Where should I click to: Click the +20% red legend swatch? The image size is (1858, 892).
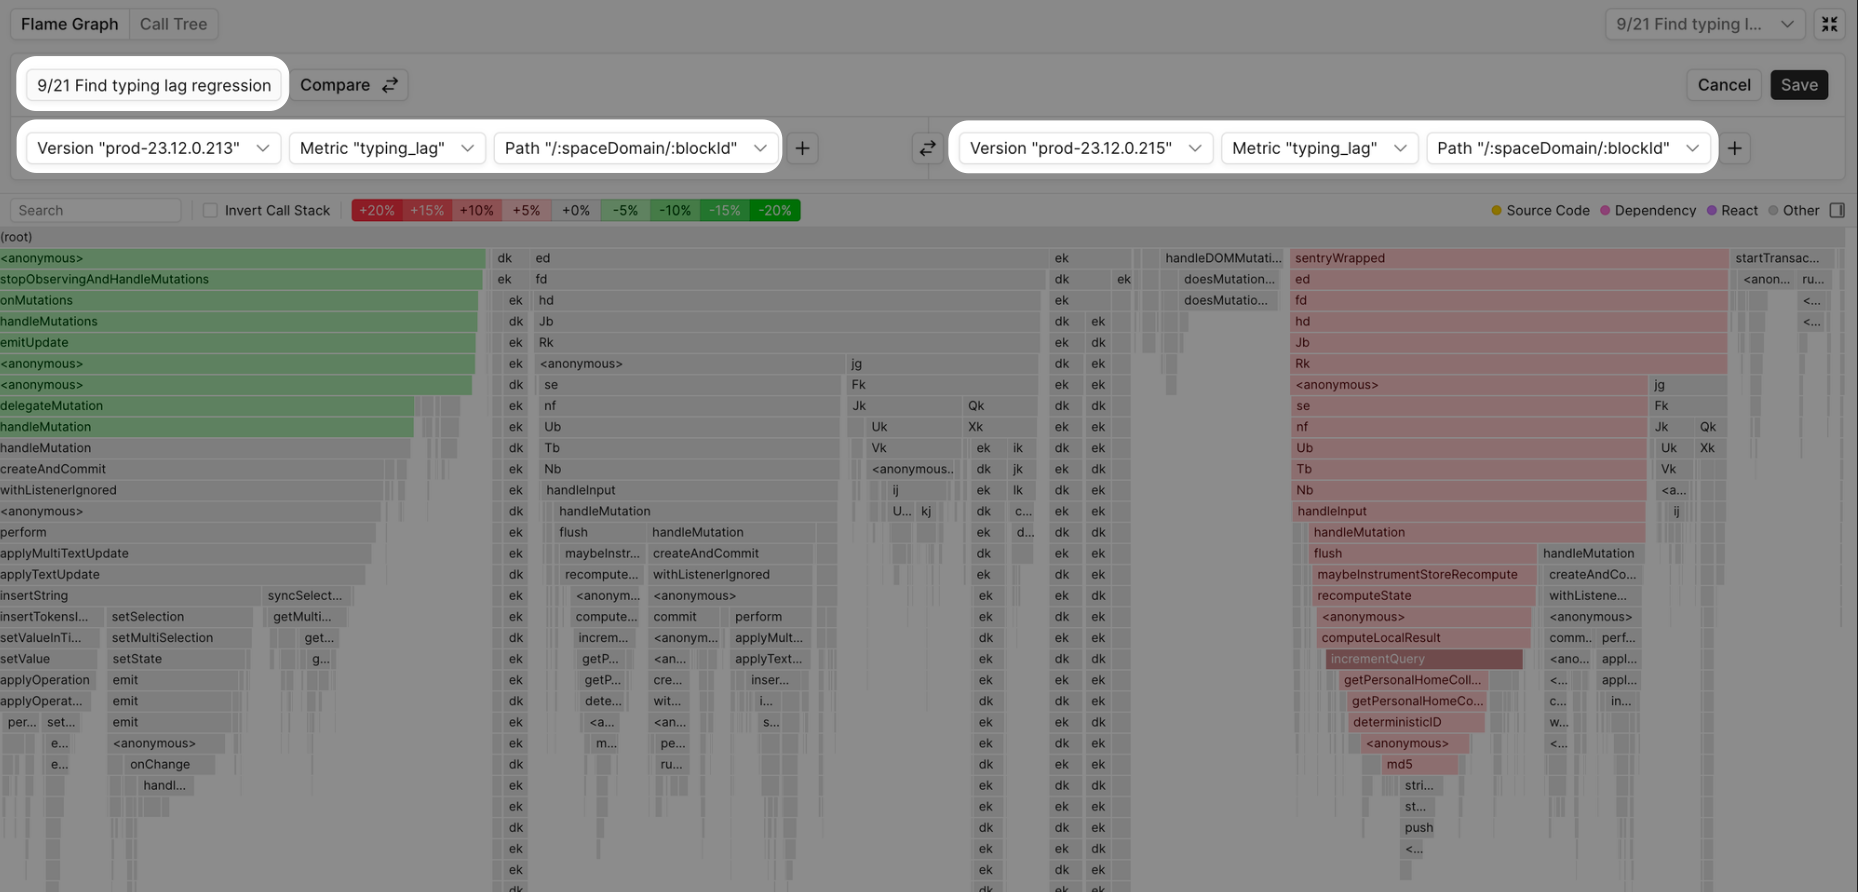click(377, 210)
